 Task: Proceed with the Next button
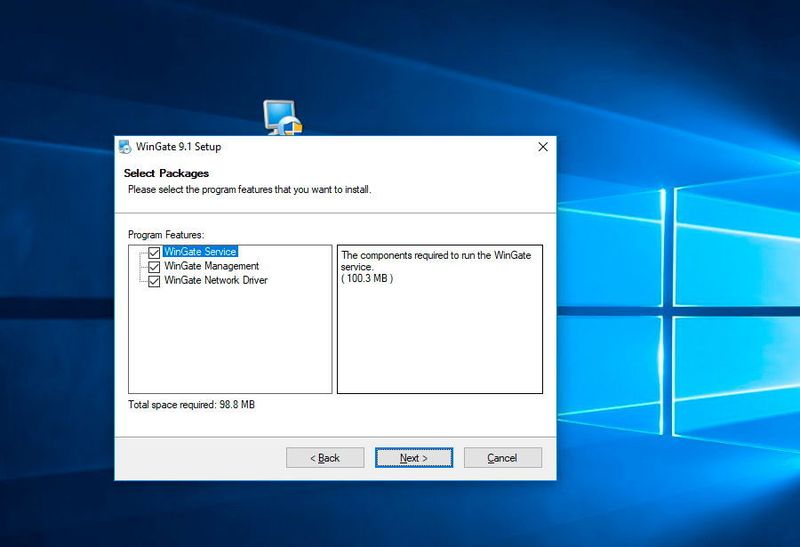click(x=414, y=458)
